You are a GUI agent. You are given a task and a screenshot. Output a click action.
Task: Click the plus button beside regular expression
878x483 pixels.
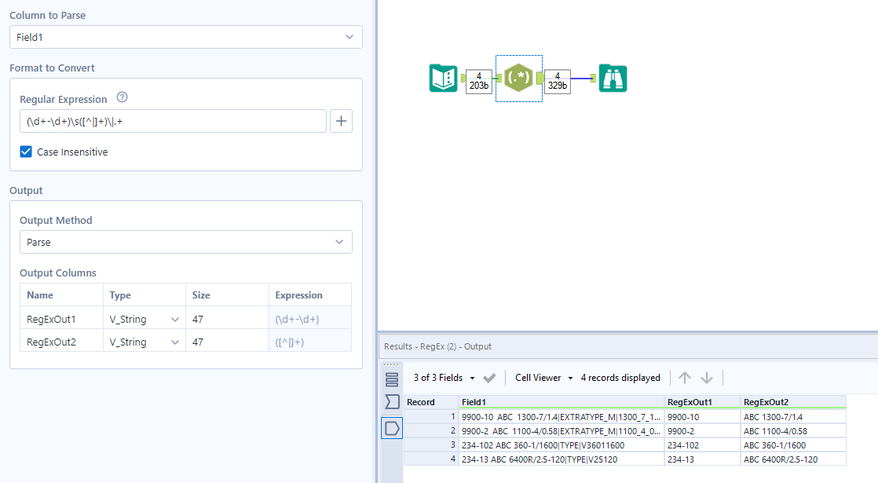pyautogui.click(x=341, y=121)
